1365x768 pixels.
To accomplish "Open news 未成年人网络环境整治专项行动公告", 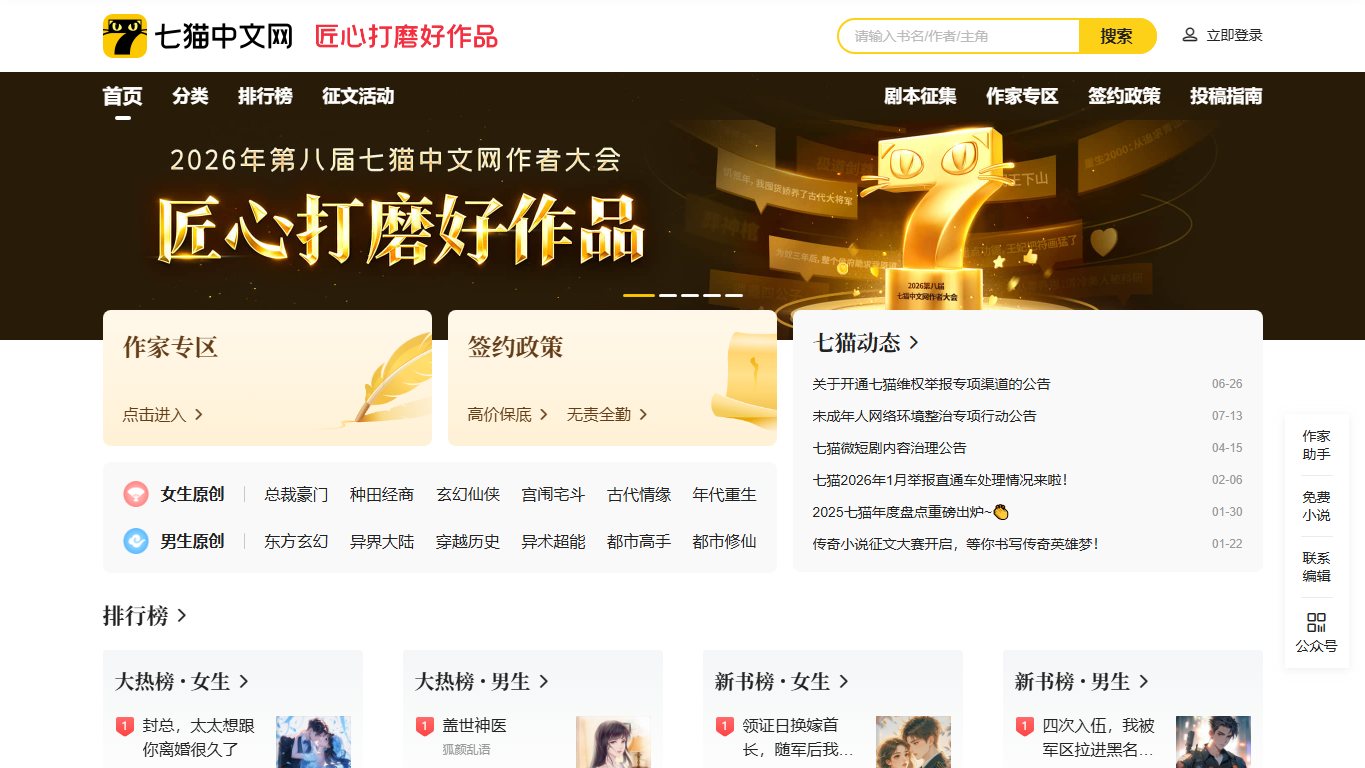I will pyautogui.click(x=925, y=416).
